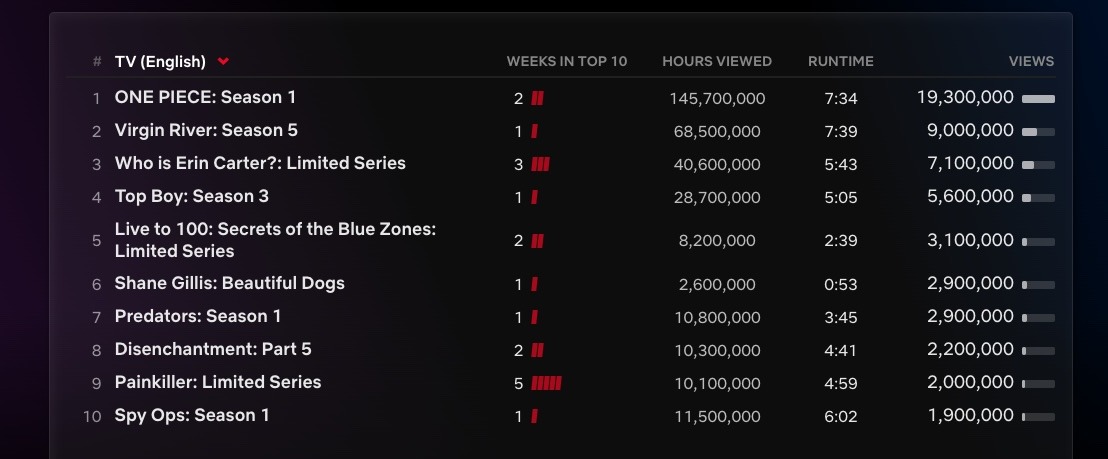Select the TV (English) list label

pos(160,61)
